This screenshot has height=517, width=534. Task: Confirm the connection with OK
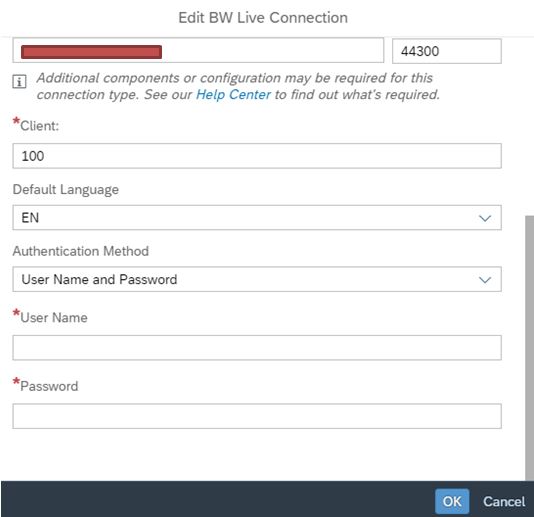tap(452, 501)
